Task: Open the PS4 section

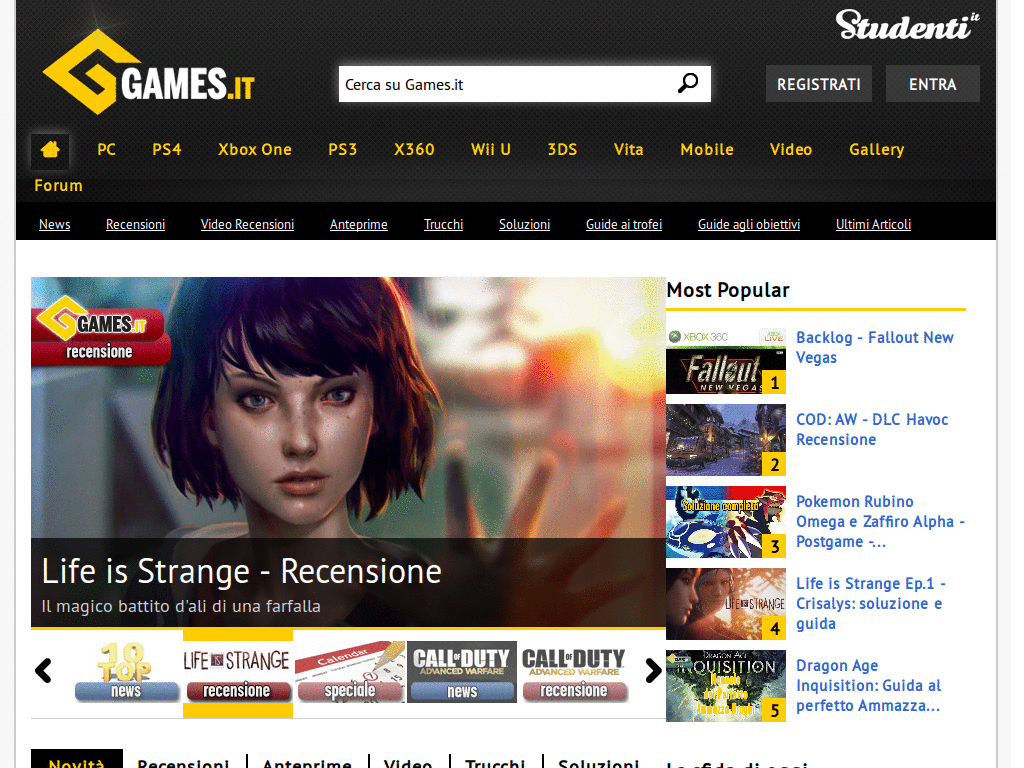Action: click(x=167, y=150)
